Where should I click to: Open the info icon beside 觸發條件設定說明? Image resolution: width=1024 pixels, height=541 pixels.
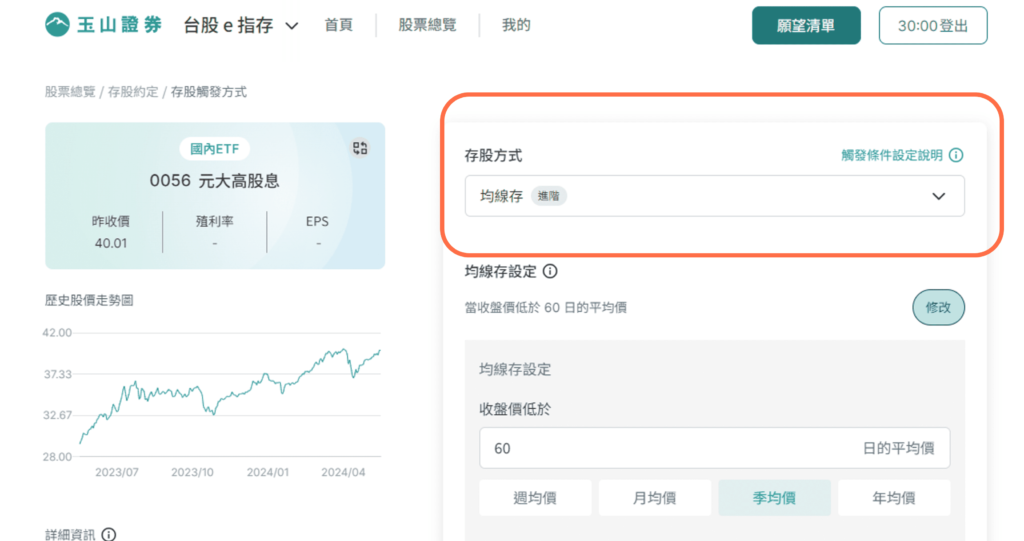tap(956, 156)
